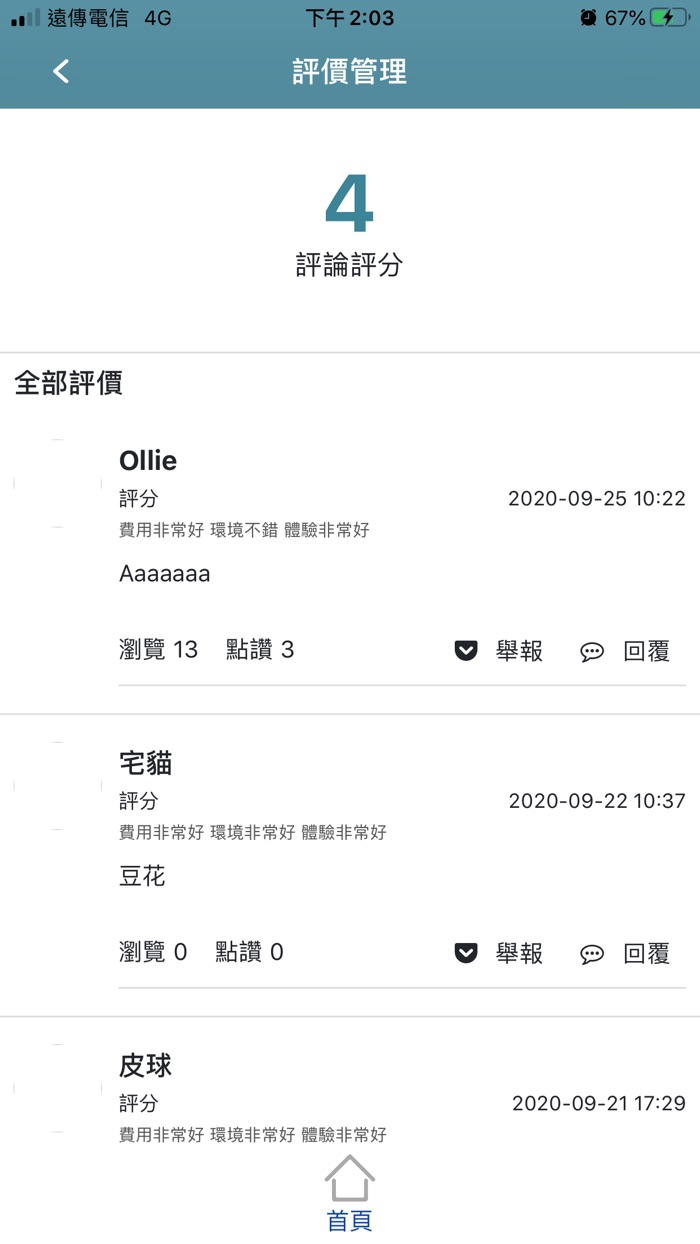
Task: Tap 瀏覽 0 view count on 宅貓's review
Action: 155,953
